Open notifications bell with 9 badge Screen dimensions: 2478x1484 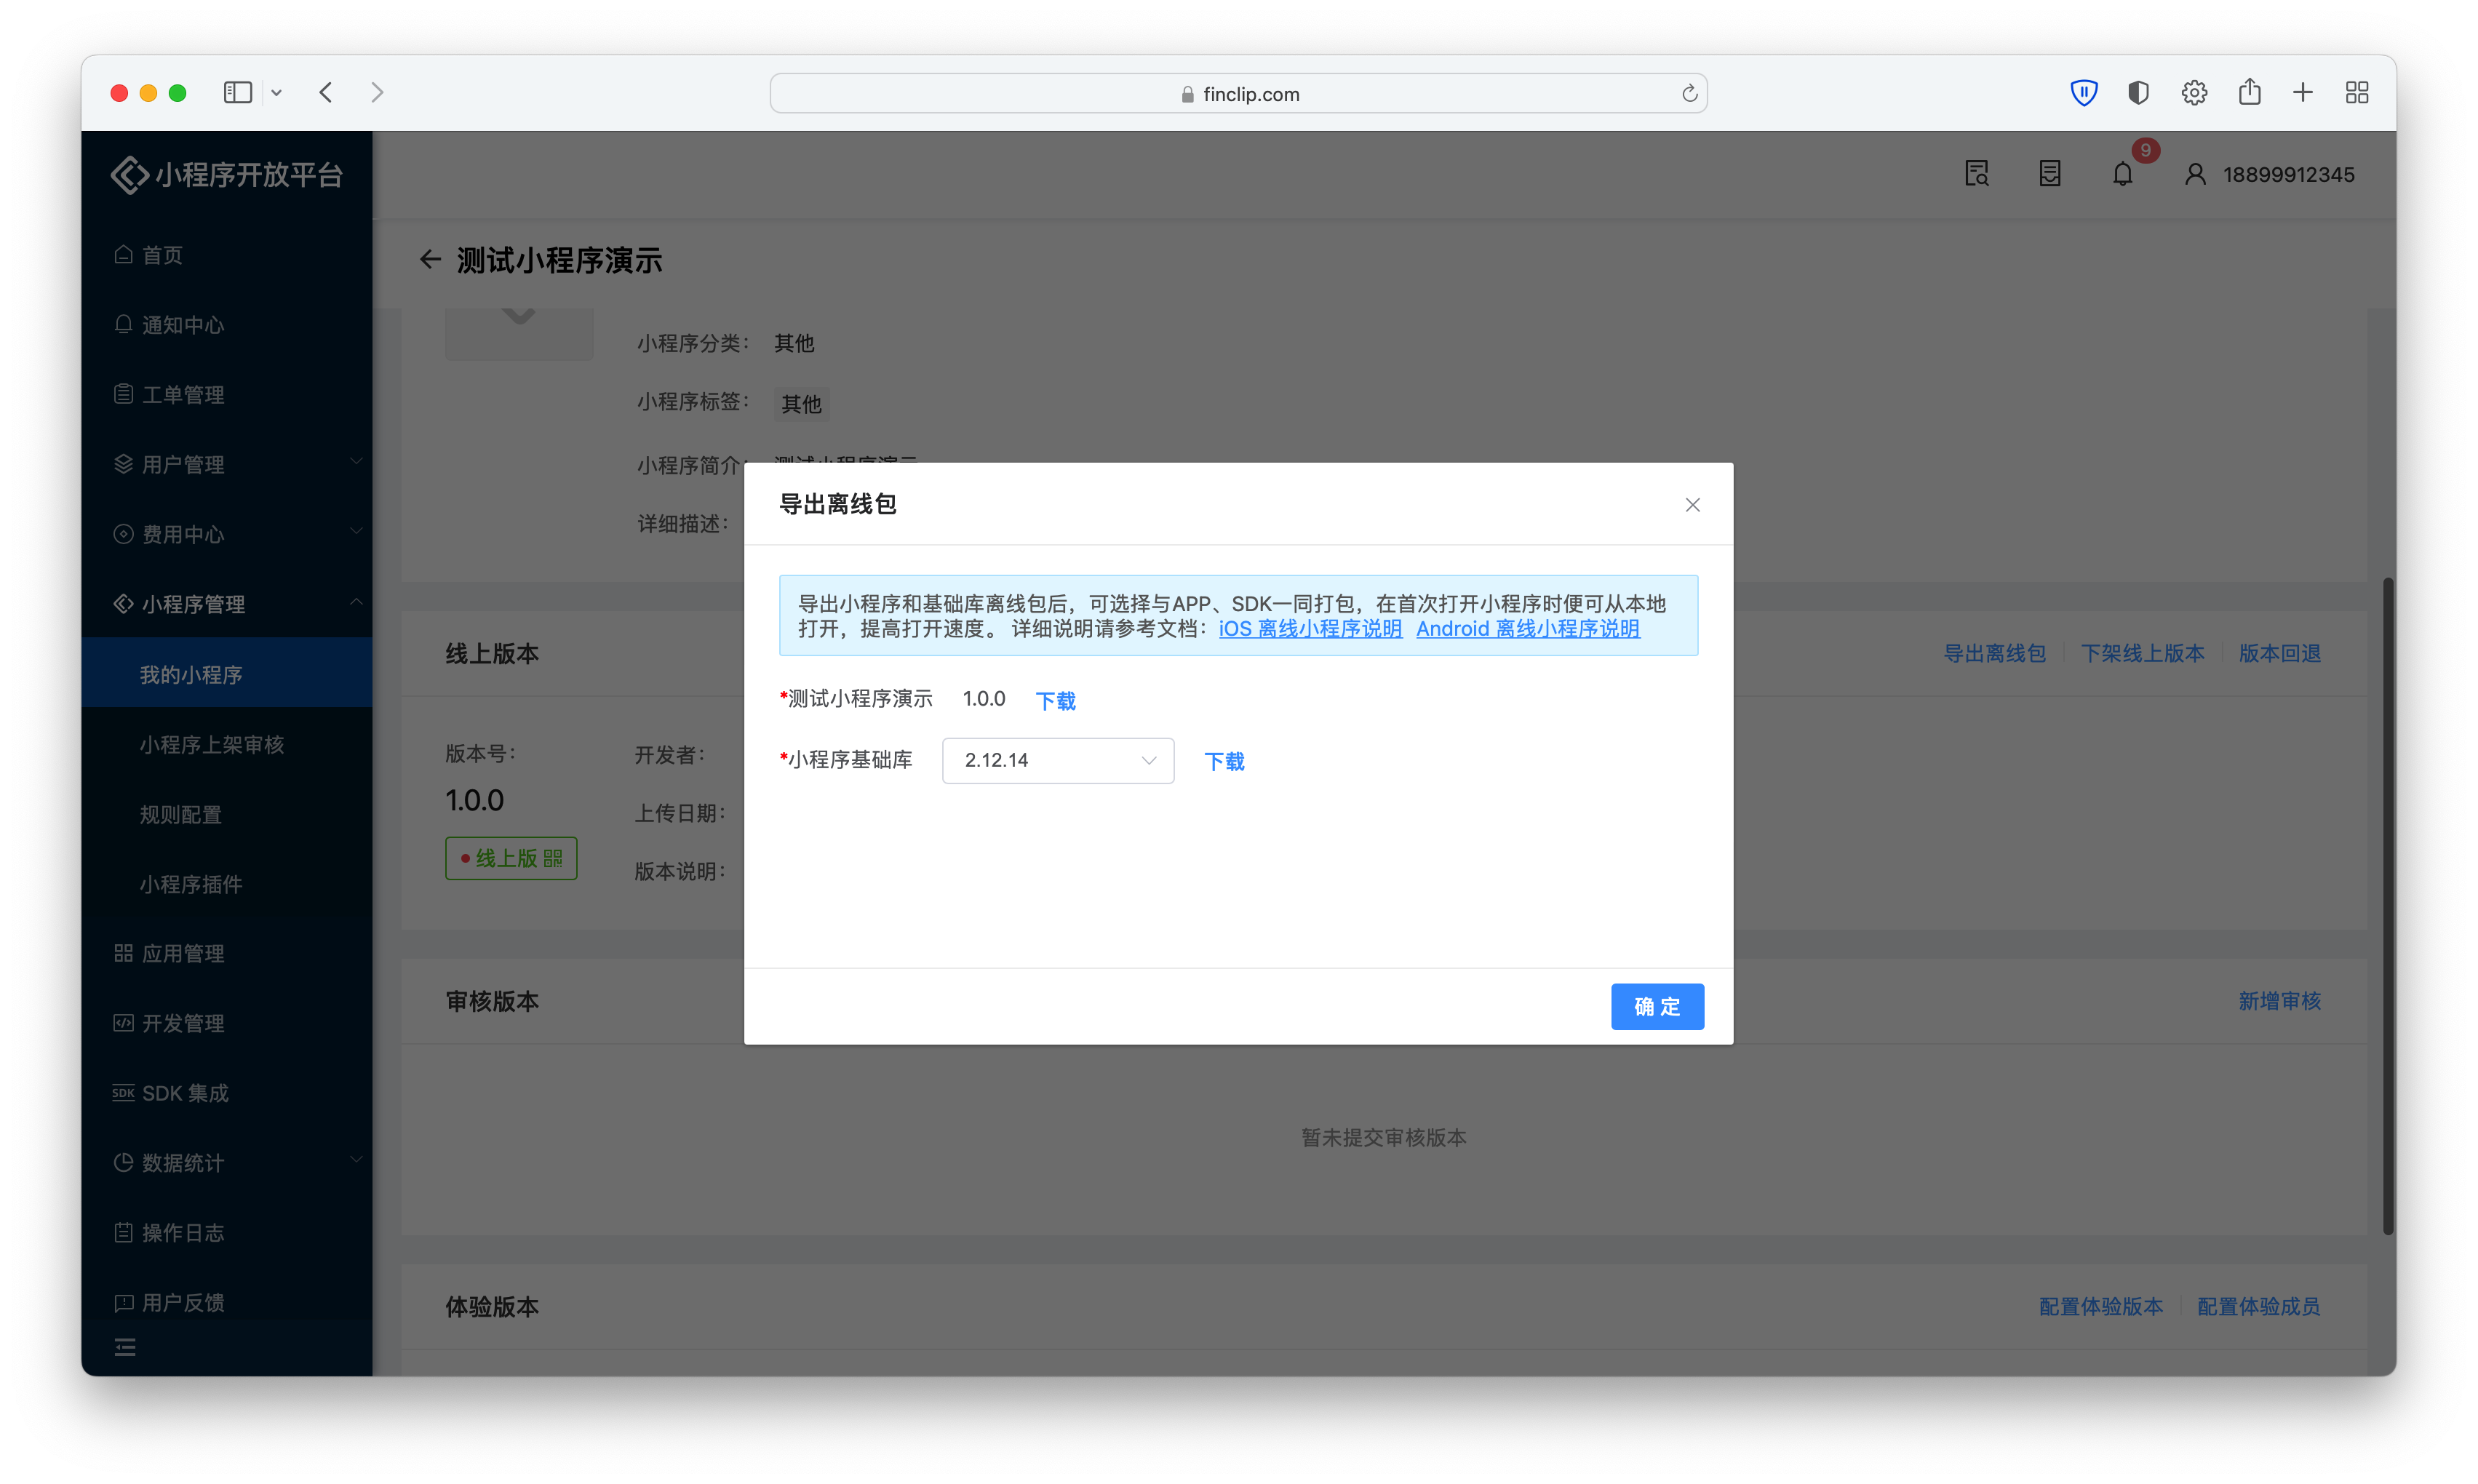click(2123, 174)
